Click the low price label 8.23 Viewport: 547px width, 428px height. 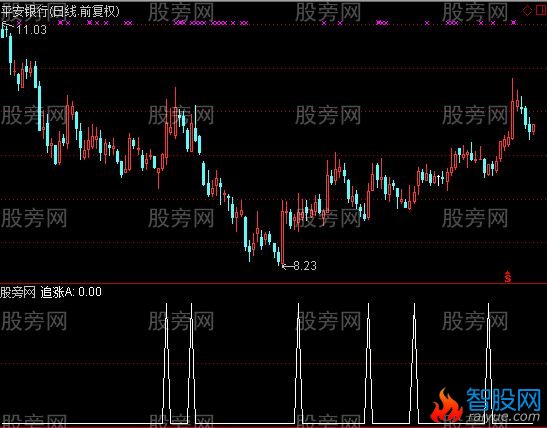305,266
